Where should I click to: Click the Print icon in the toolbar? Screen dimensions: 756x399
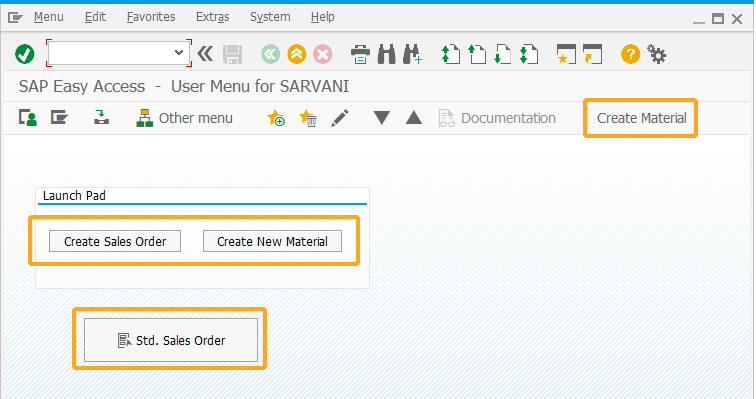point(360,54)
